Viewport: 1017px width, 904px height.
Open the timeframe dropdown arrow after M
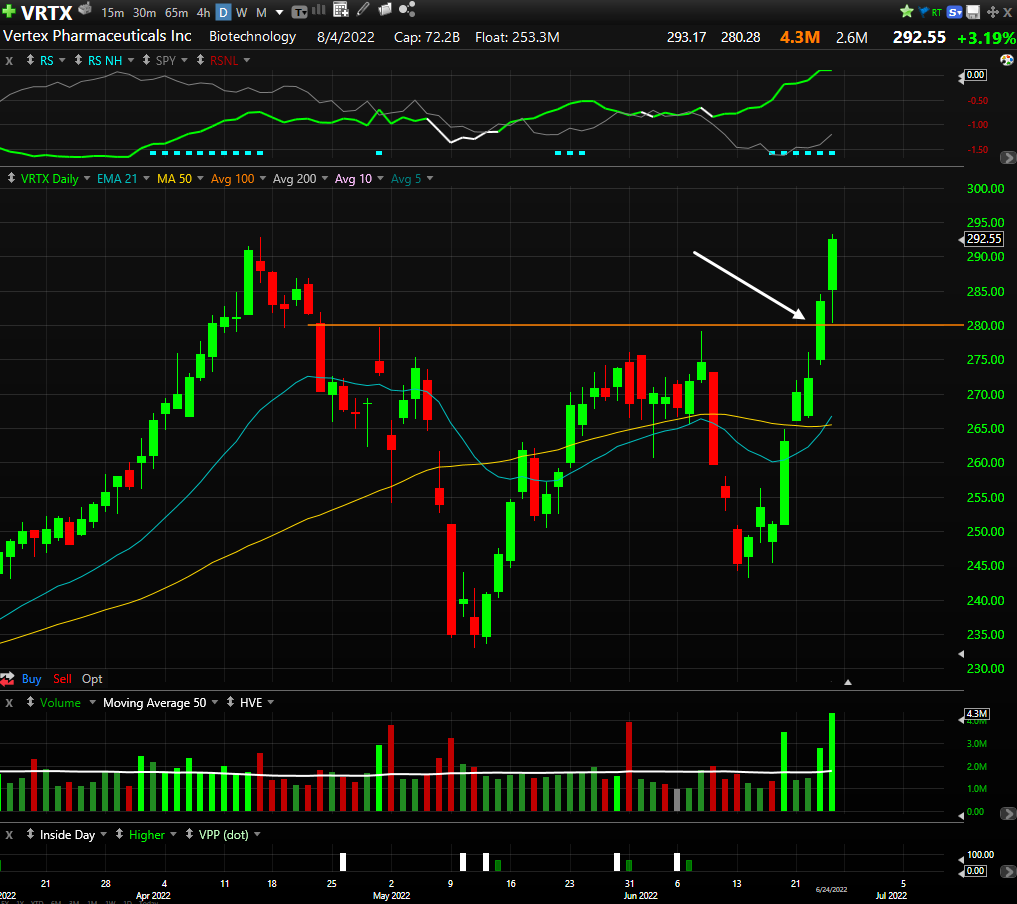click(x=280, y=12)
